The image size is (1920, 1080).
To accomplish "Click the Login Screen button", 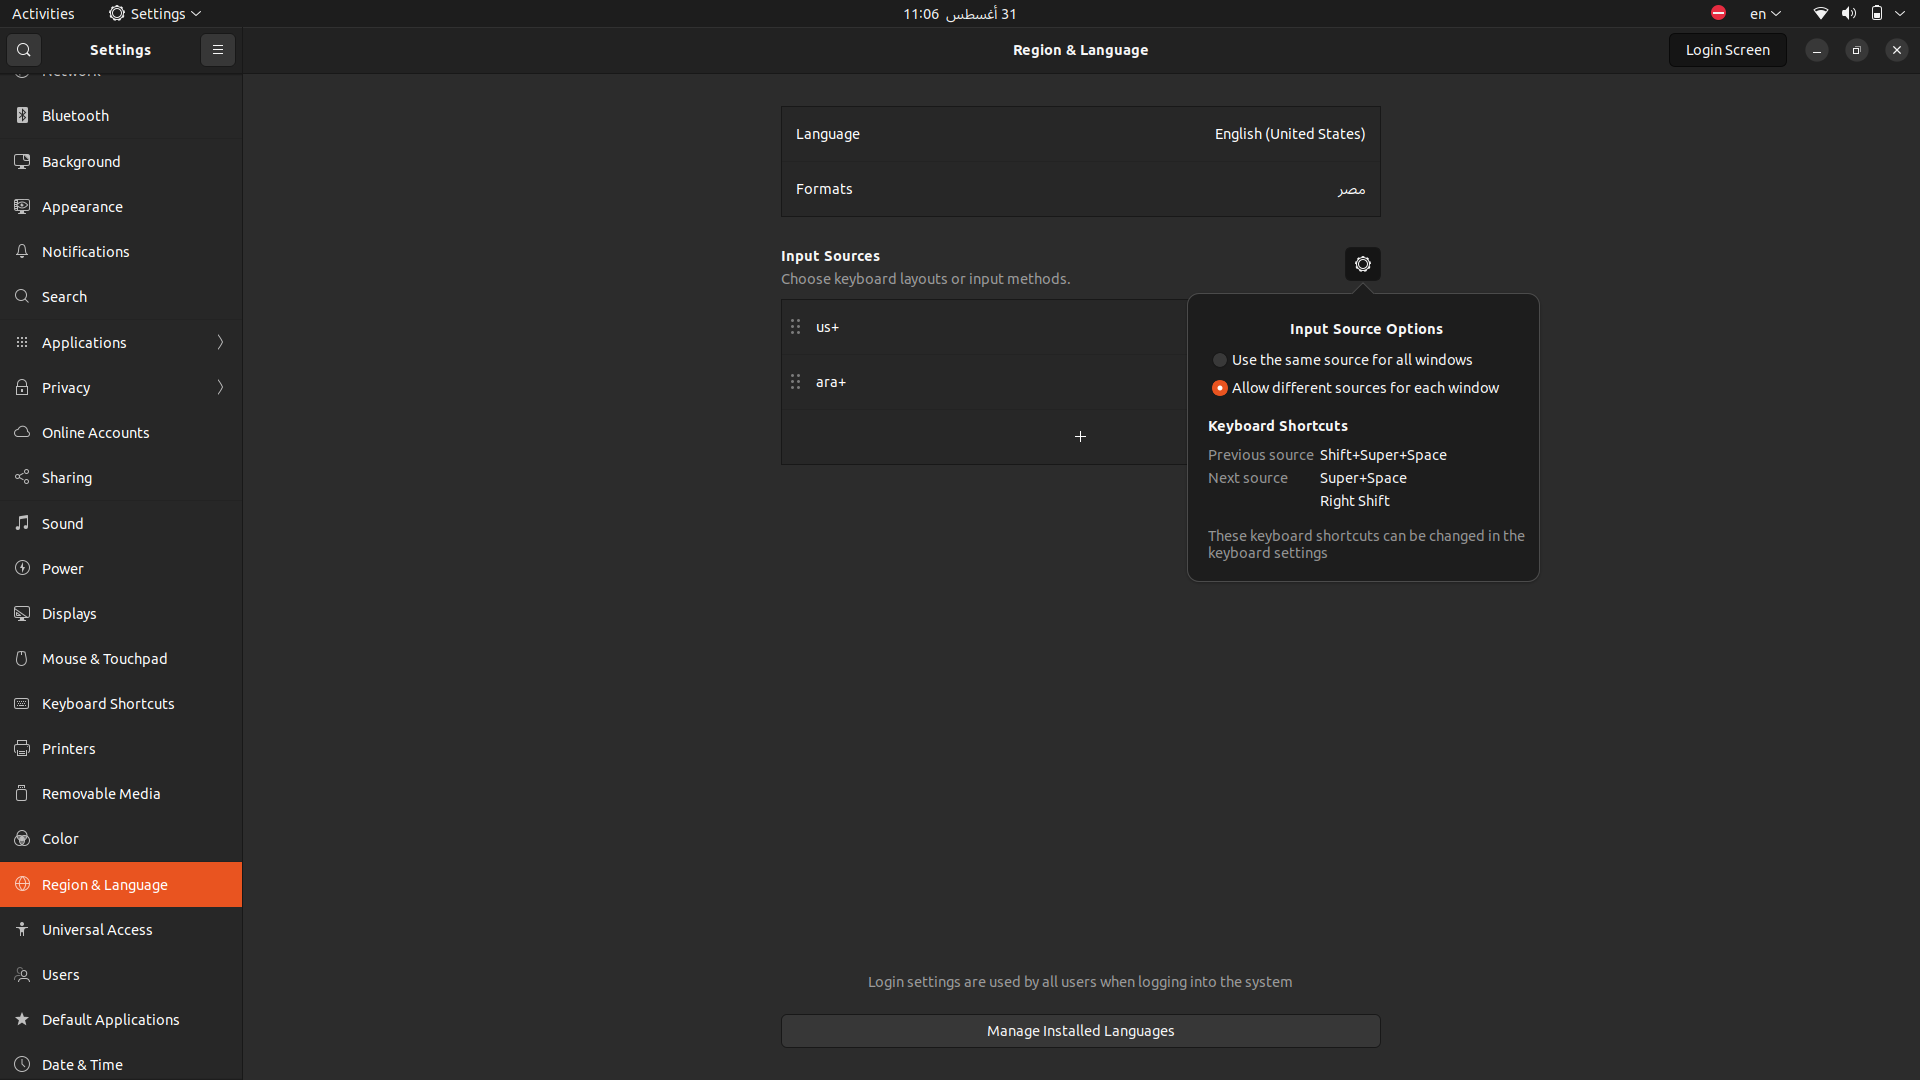I will point(1727,50).
